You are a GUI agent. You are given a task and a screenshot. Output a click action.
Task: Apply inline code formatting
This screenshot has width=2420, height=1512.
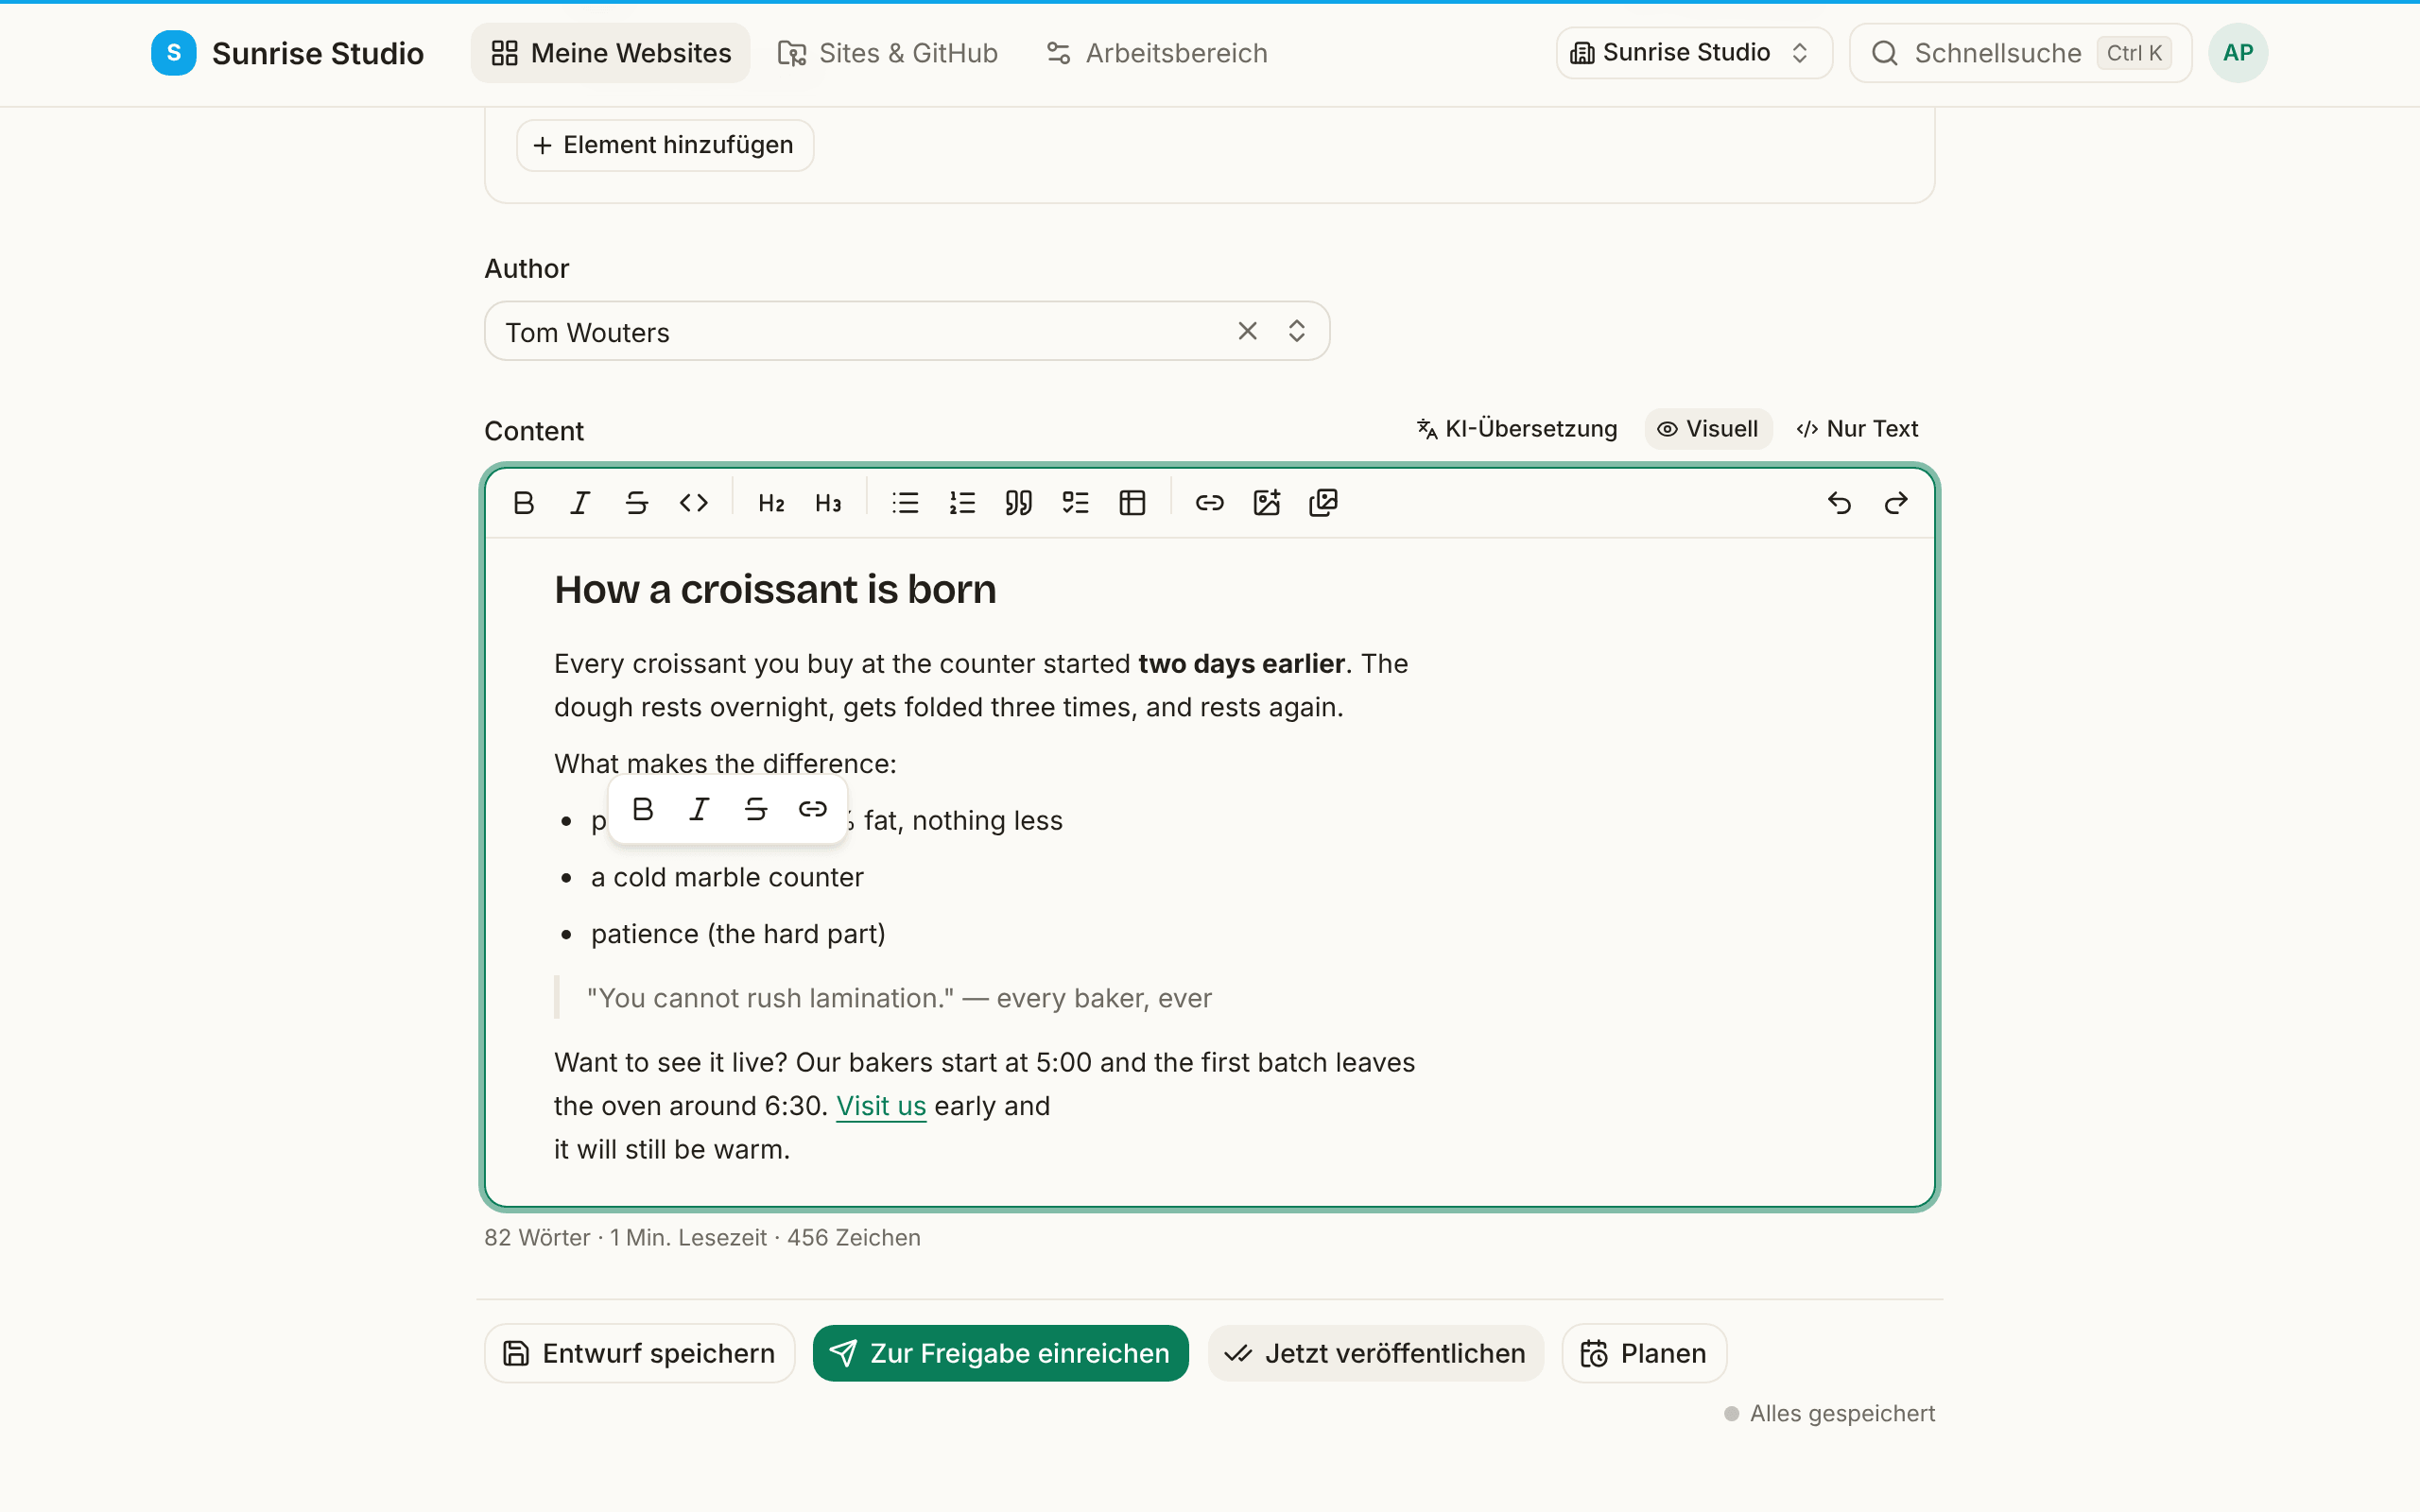point(694,503)
